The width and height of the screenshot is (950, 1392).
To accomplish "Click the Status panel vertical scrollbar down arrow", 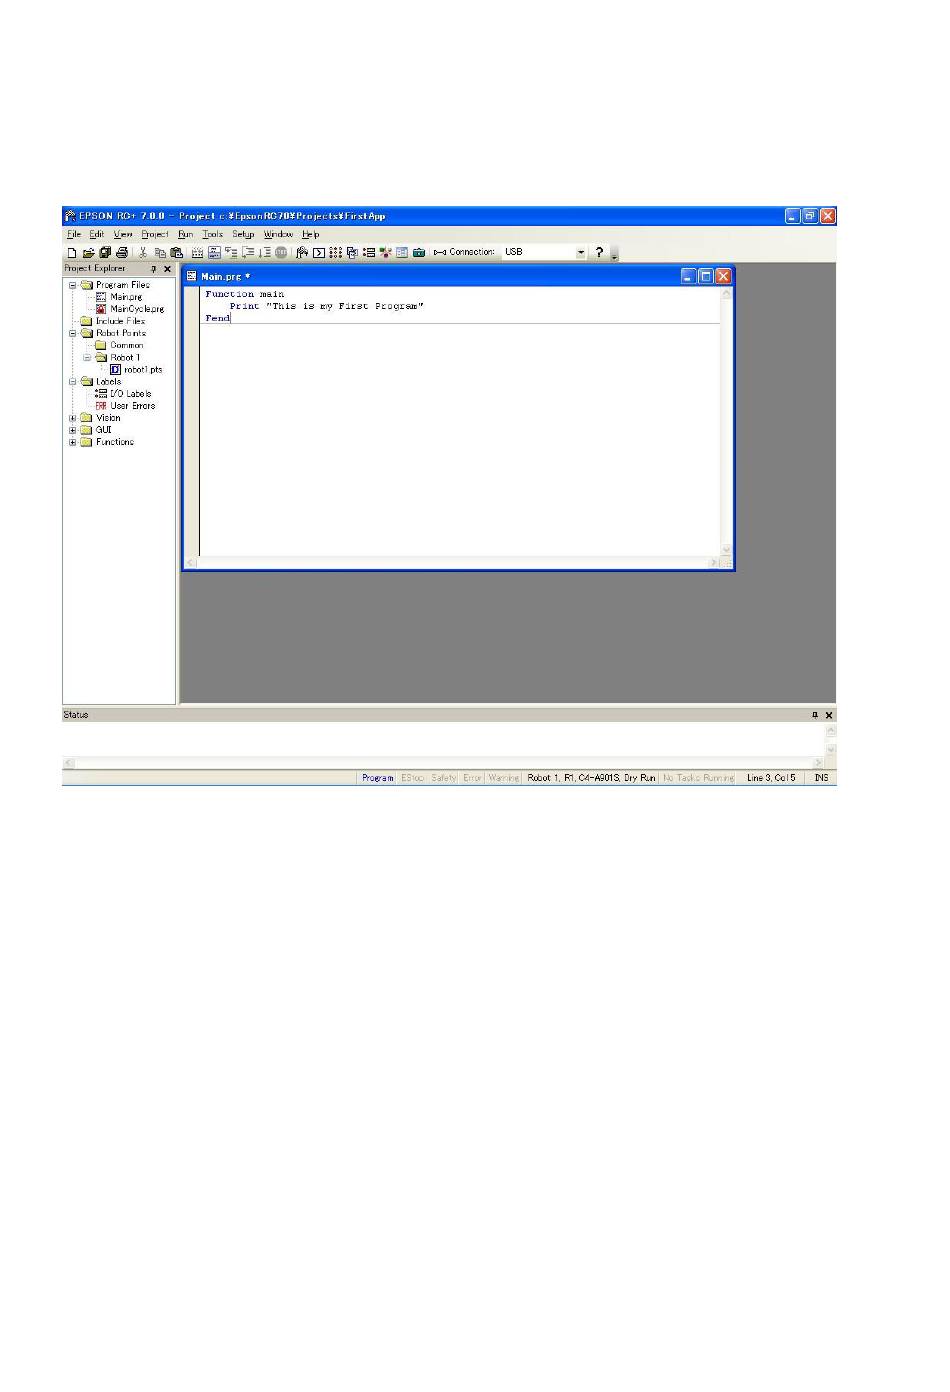I will click(x=830, y=749).
